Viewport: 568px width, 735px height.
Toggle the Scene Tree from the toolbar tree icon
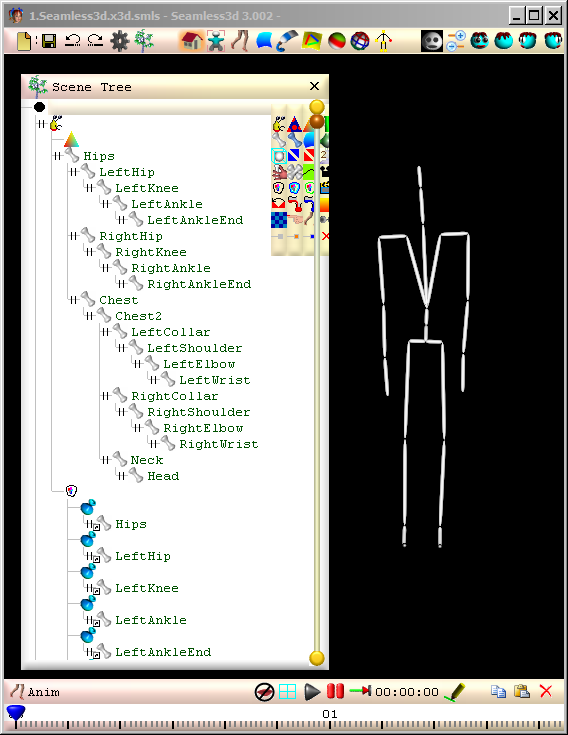click(x=144, y=41)
